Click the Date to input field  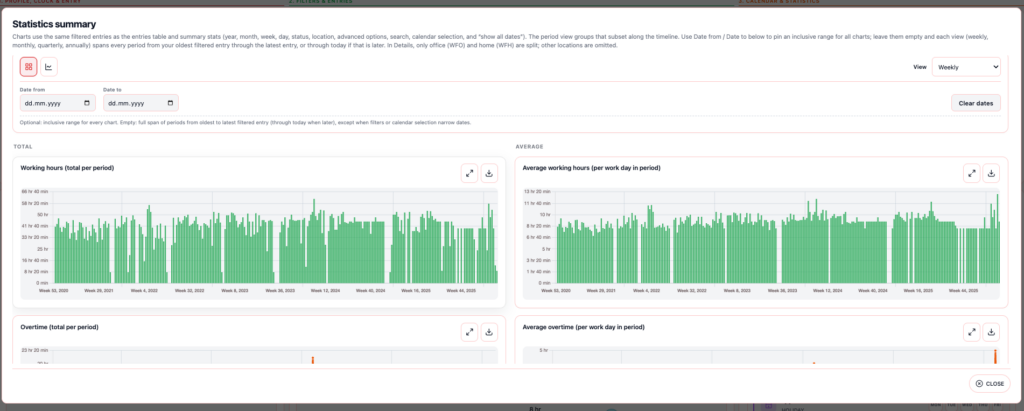pyautogui.click(x=133, y=103)
